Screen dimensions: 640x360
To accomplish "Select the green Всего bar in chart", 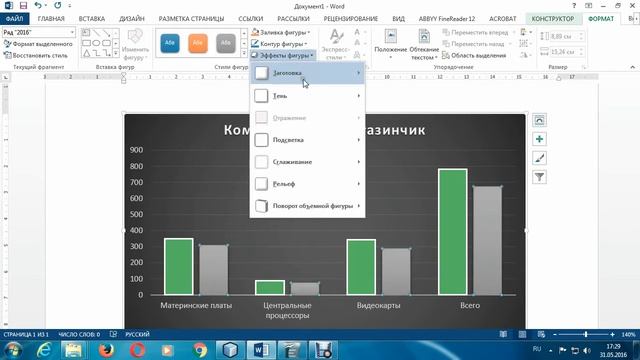I will click(453, 231).
